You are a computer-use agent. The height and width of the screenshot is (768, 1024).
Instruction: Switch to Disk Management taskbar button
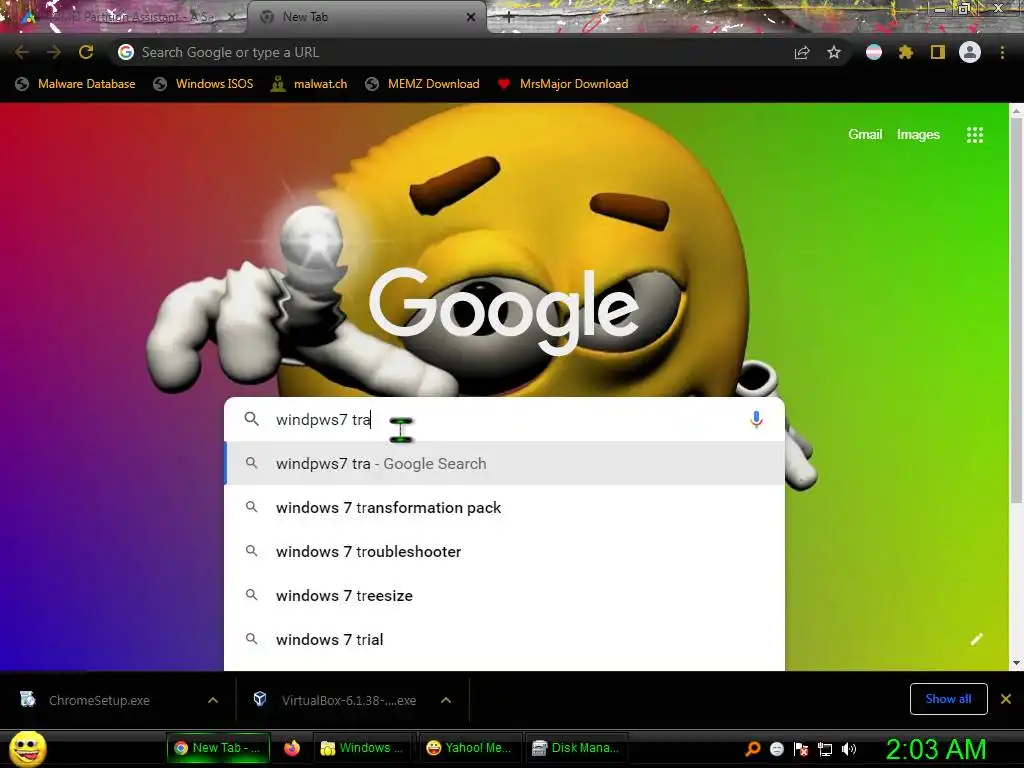coord(576,748)
